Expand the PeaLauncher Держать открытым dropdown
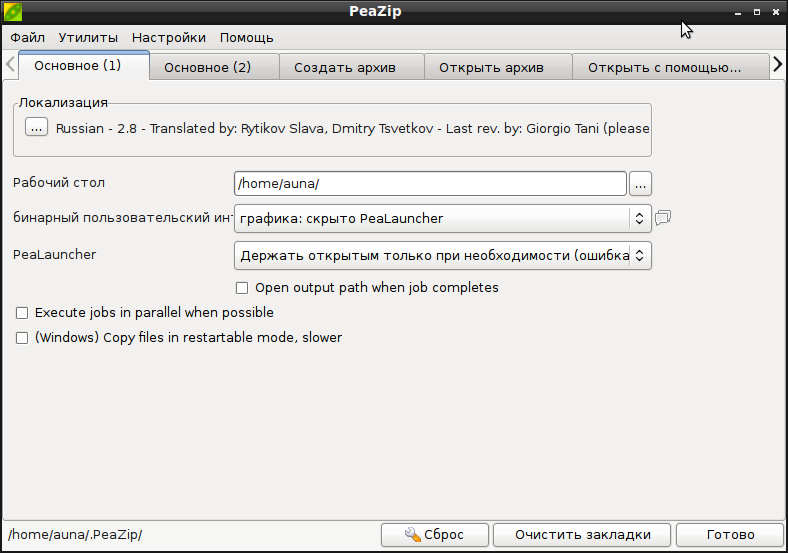 coord(443,255)
